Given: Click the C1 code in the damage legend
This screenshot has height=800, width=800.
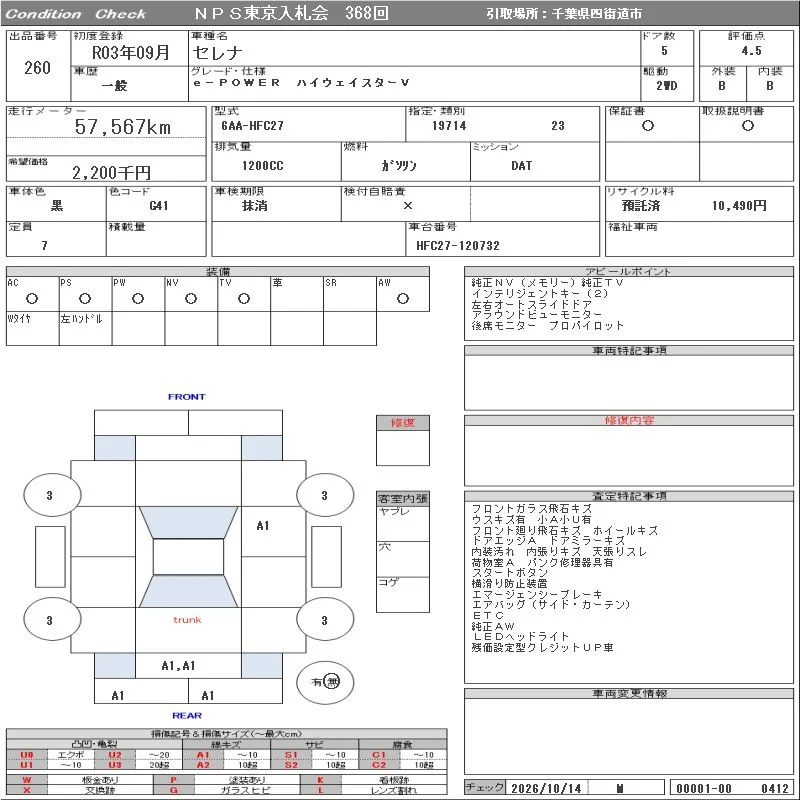Looking at the screenshot, I should (379, 755).
